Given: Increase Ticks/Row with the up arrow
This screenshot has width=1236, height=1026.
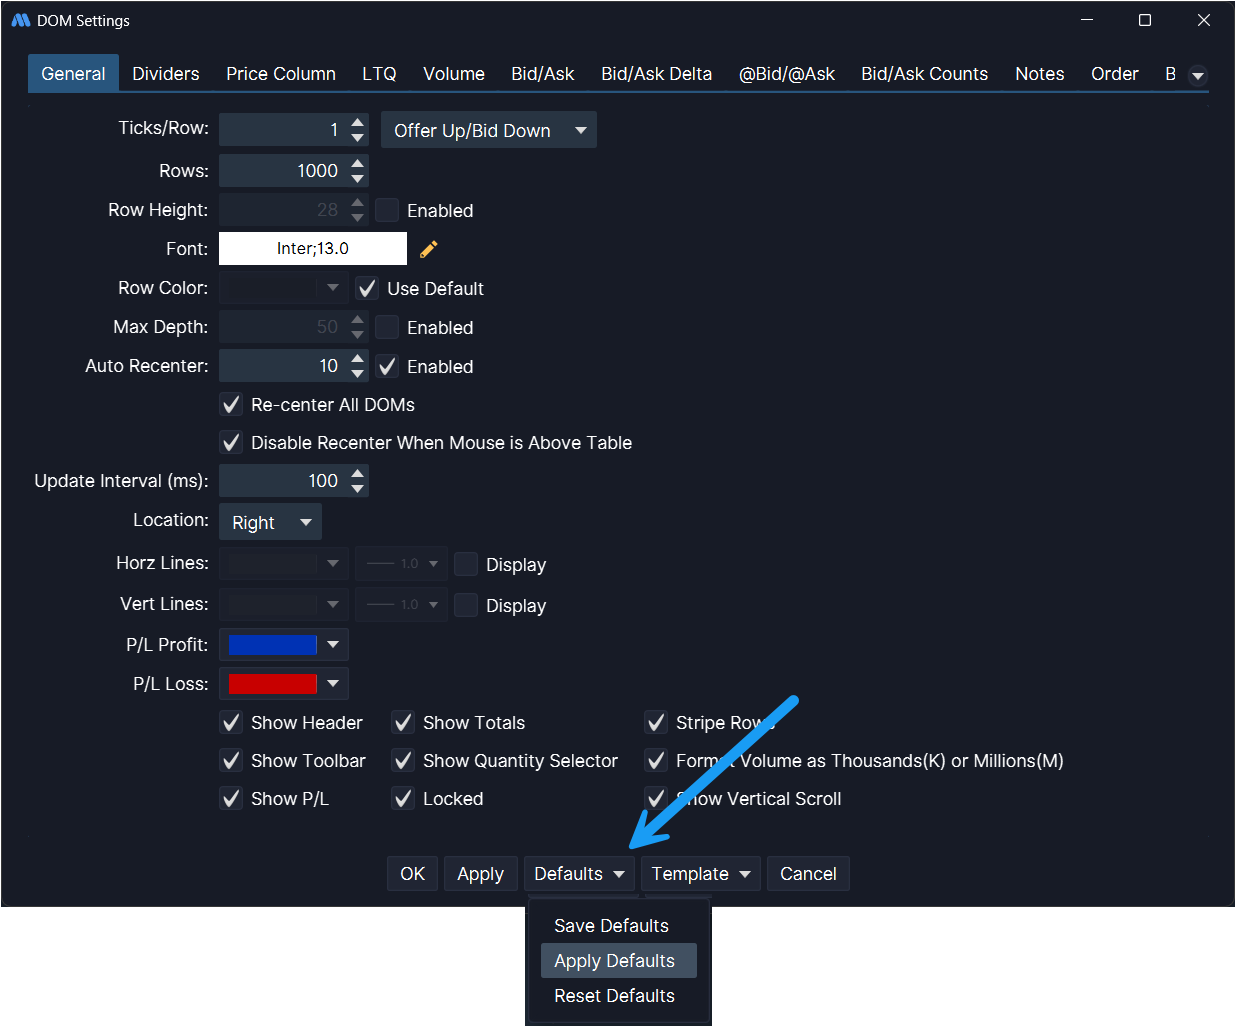Looking at the screenshot, I should click(358, 123).
